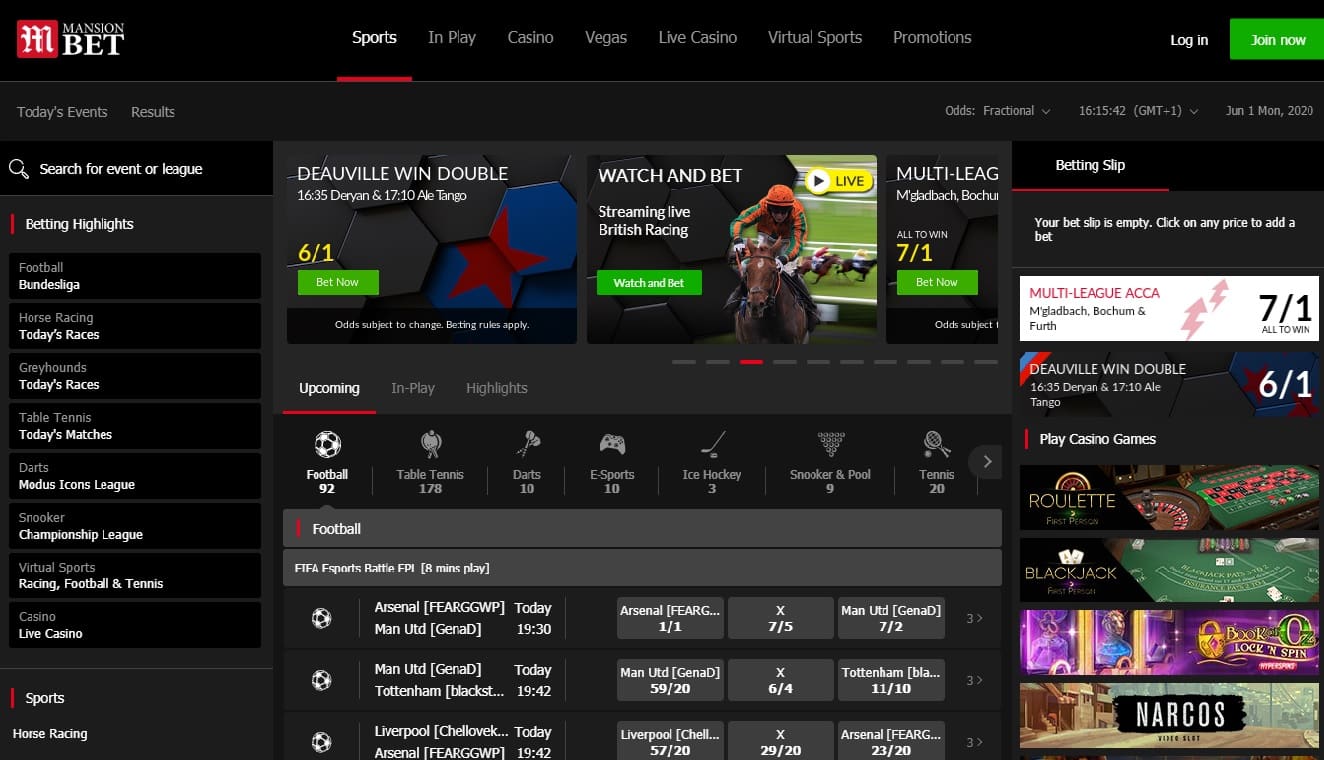Image resolution: width=1324 pixels, height=760 pixels.
Task: Bet on draw X at 6/4
Action: 781,680
